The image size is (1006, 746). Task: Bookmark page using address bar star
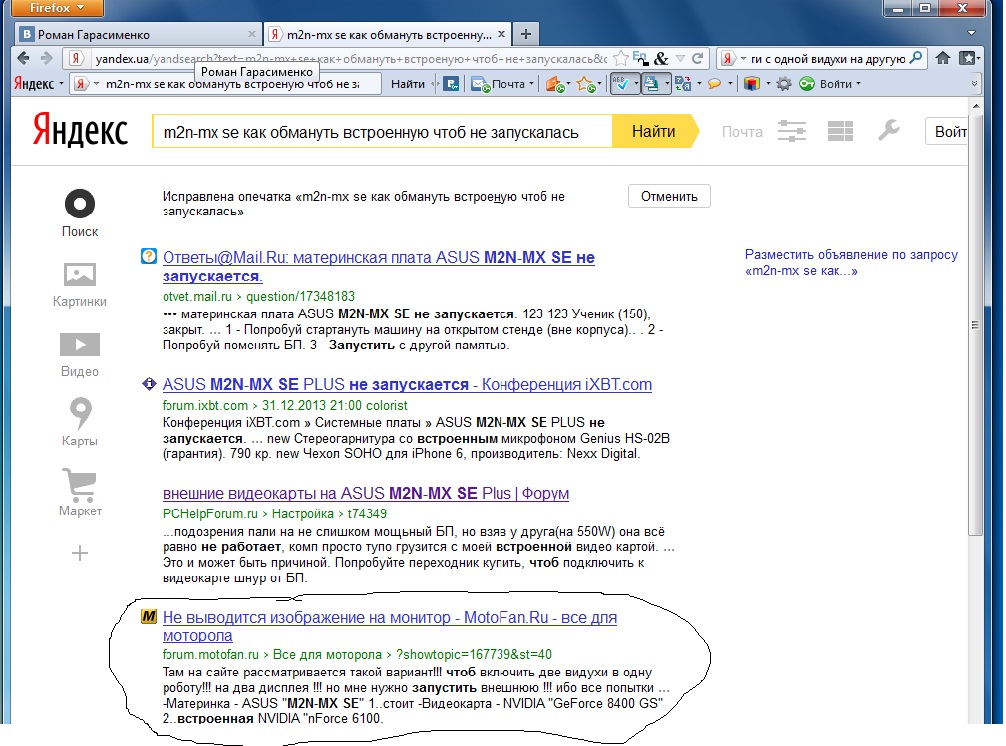[x=620, y=58]
